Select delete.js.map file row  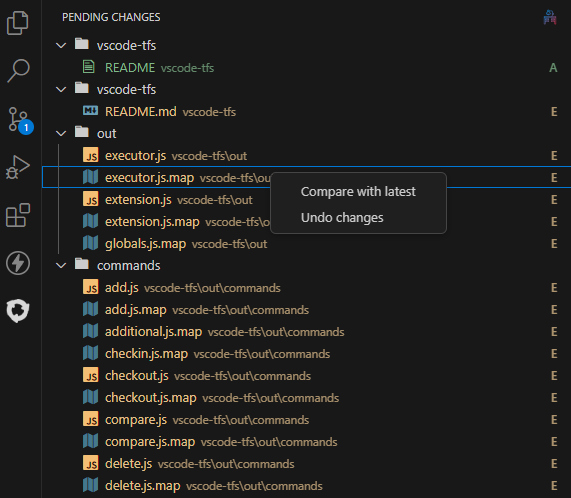307,486
